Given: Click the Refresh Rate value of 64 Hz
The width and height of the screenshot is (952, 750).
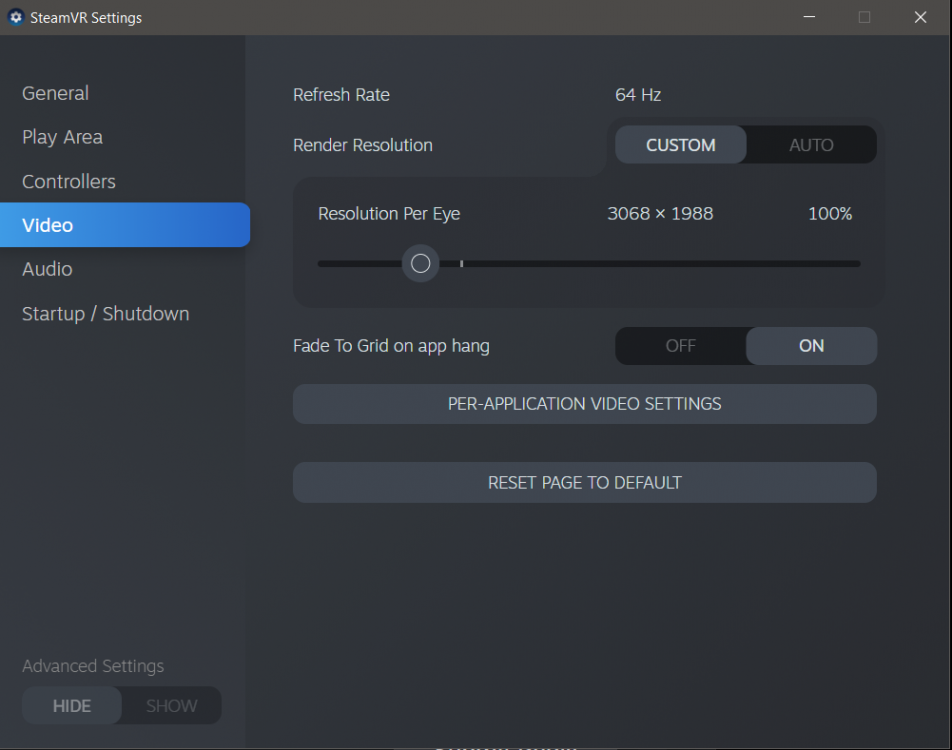Looking at the screenshot, I should [638, 95].
